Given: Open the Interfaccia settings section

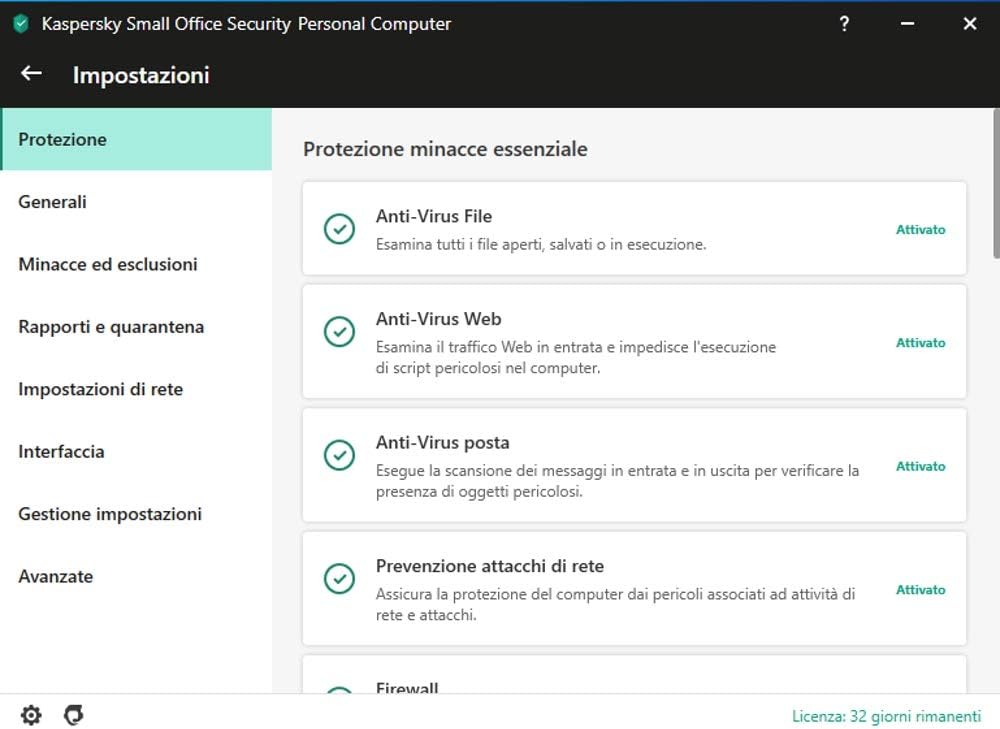Looking at the screenshot, I should [136, 452].
